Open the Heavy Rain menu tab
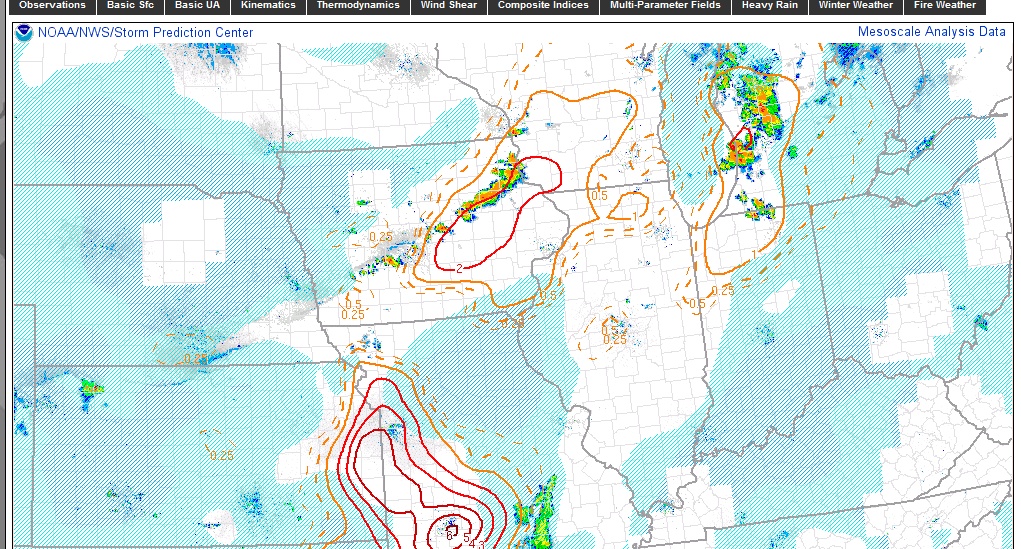Screen dimensions: 1021x549 [x=770, y=6]
